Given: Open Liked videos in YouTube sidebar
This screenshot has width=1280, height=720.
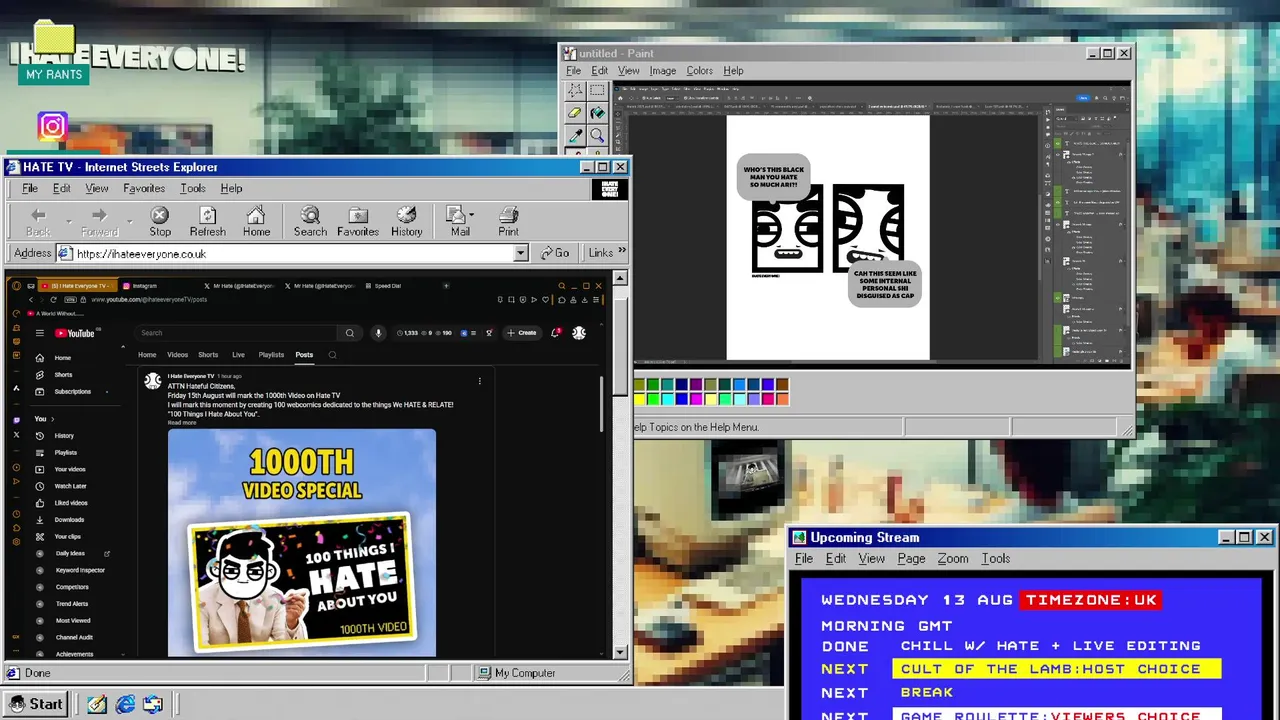Looking at the screenshot, I should point(70,503).
